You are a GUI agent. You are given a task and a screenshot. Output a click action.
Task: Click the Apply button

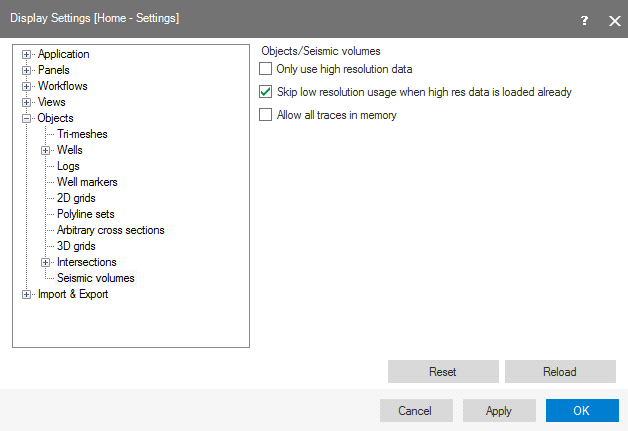[498, 411]
